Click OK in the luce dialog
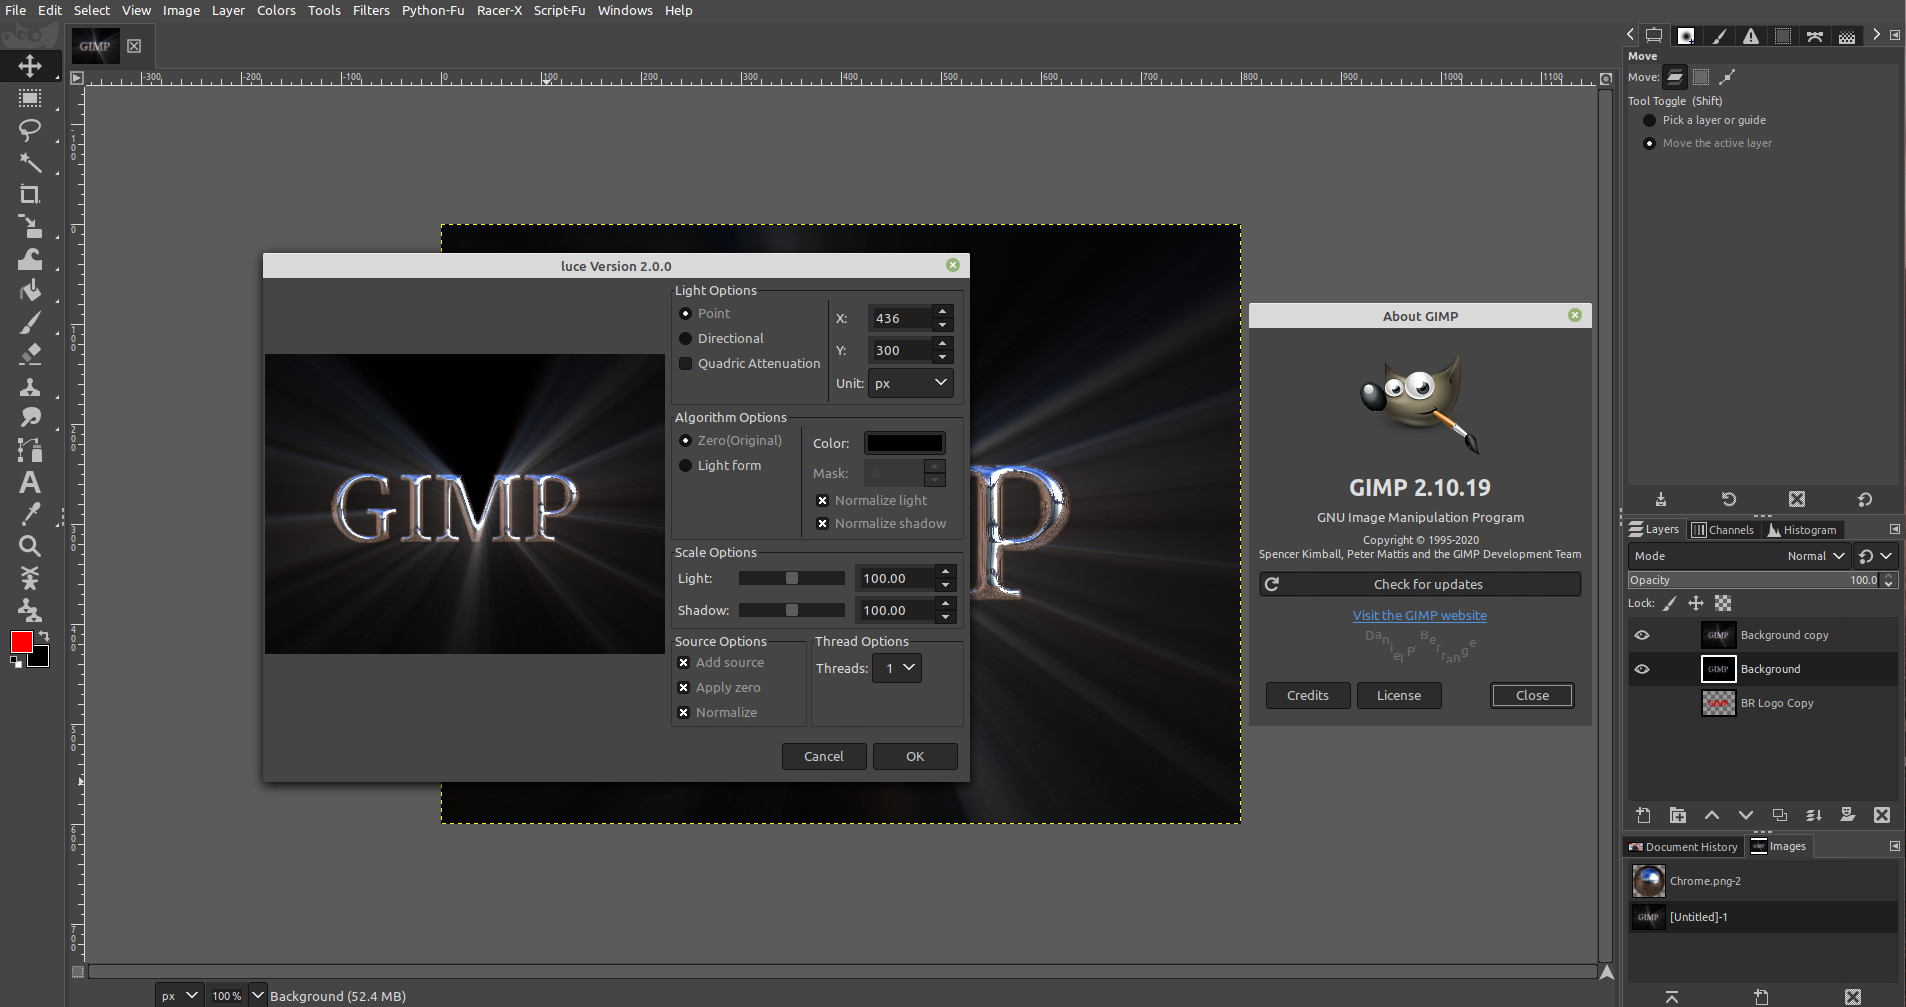 pyautogui.click(x=915, y=756)
